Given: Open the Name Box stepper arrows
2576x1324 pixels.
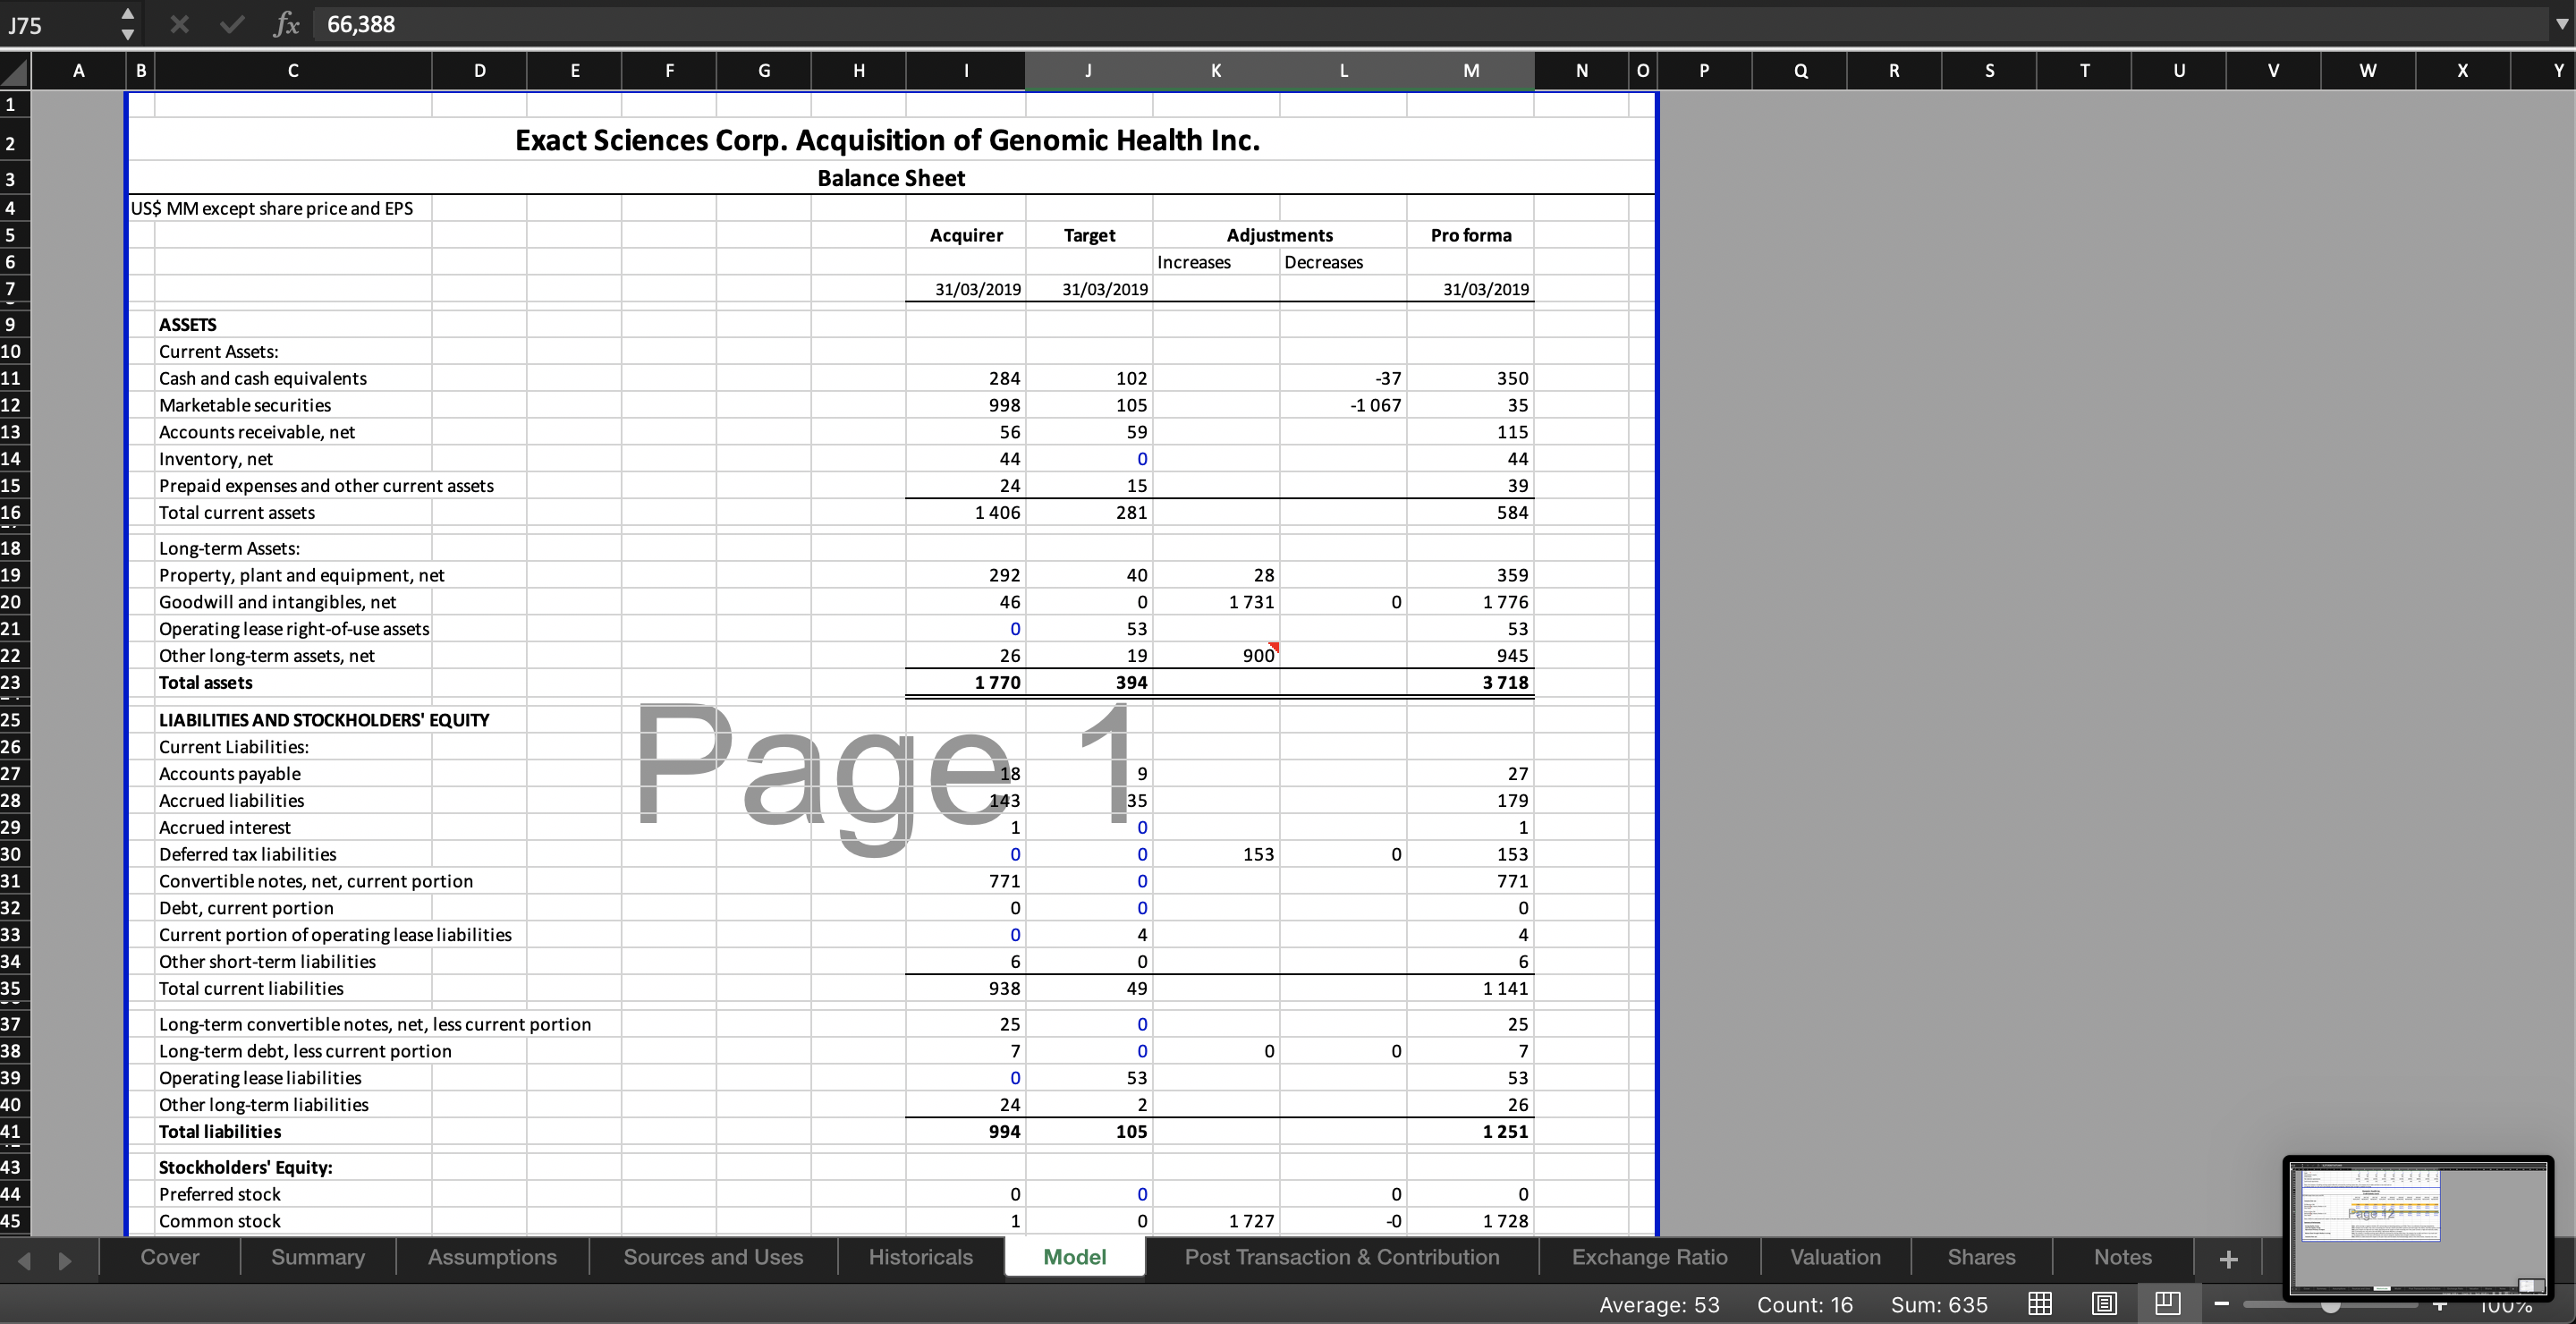Looking at the screenshot, I should click(x=127, y=24).
